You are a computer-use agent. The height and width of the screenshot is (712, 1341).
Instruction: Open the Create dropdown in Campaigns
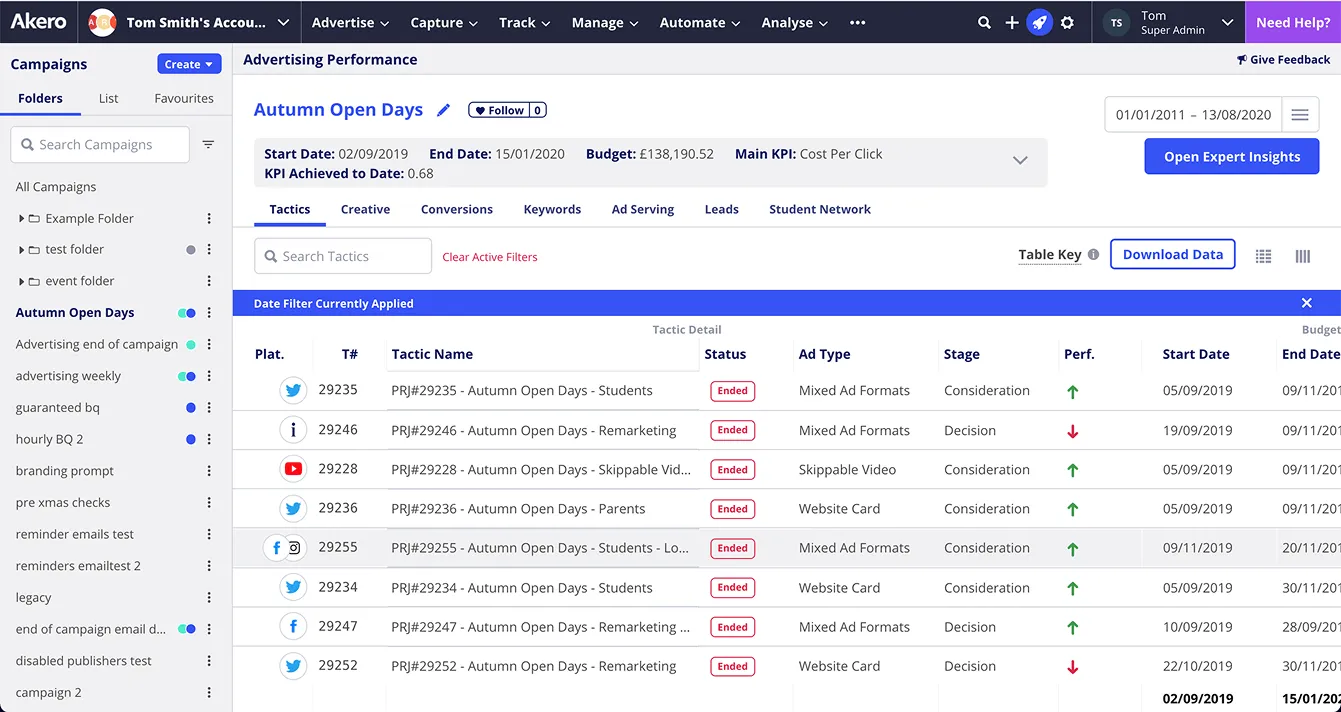pos(188,64)
